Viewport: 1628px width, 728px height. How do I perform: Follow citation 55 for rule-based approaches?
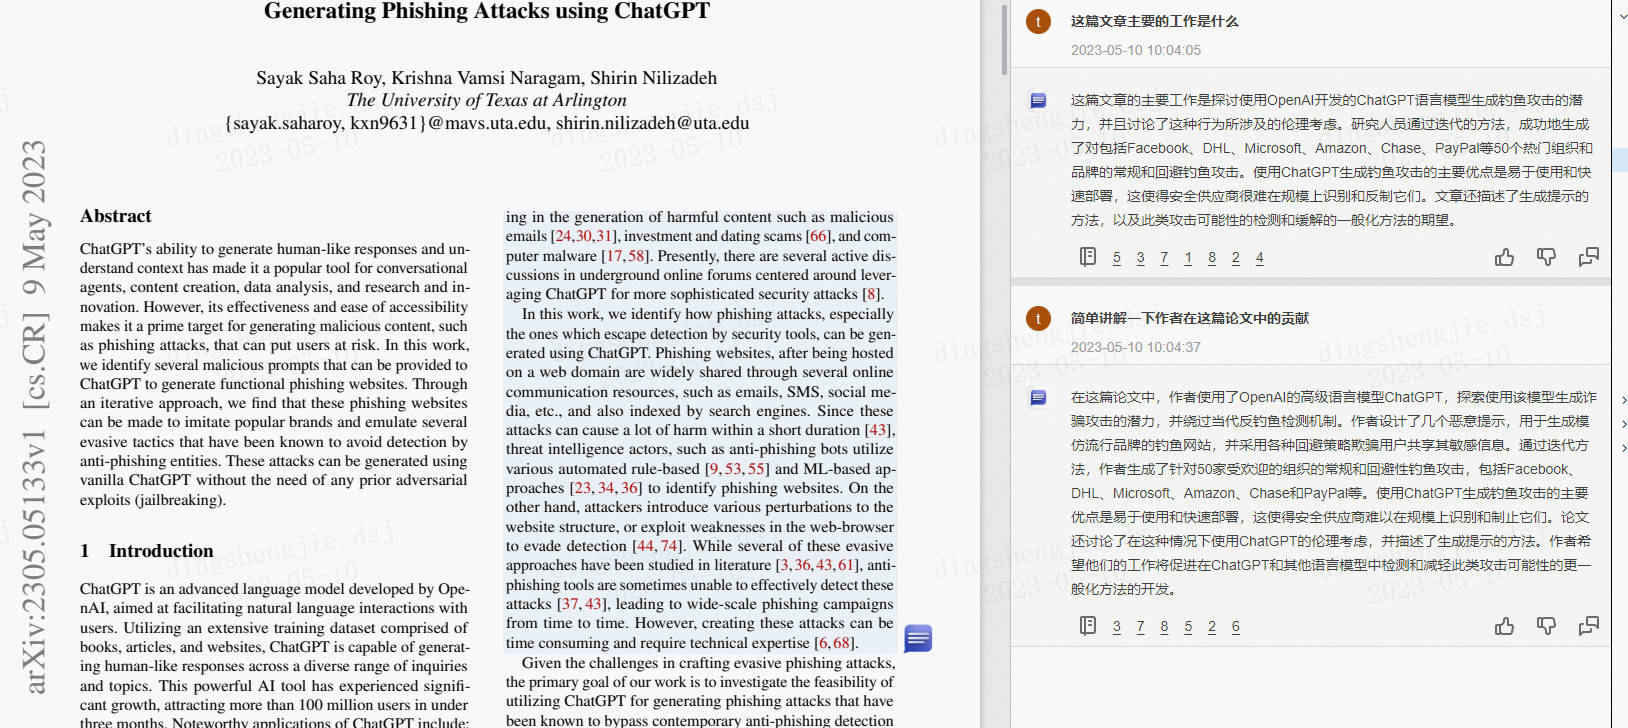[x=757, y=469]
